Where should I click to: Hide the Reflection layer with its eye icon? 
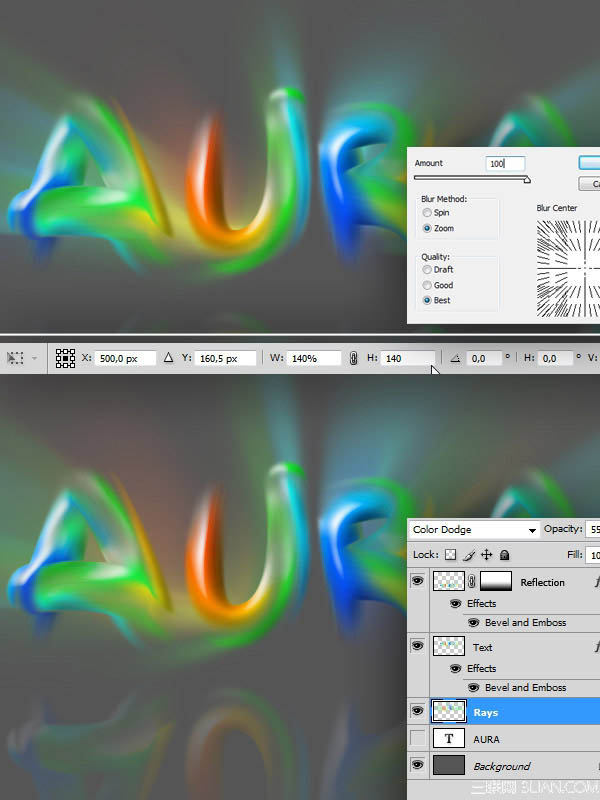click(418, 581)
